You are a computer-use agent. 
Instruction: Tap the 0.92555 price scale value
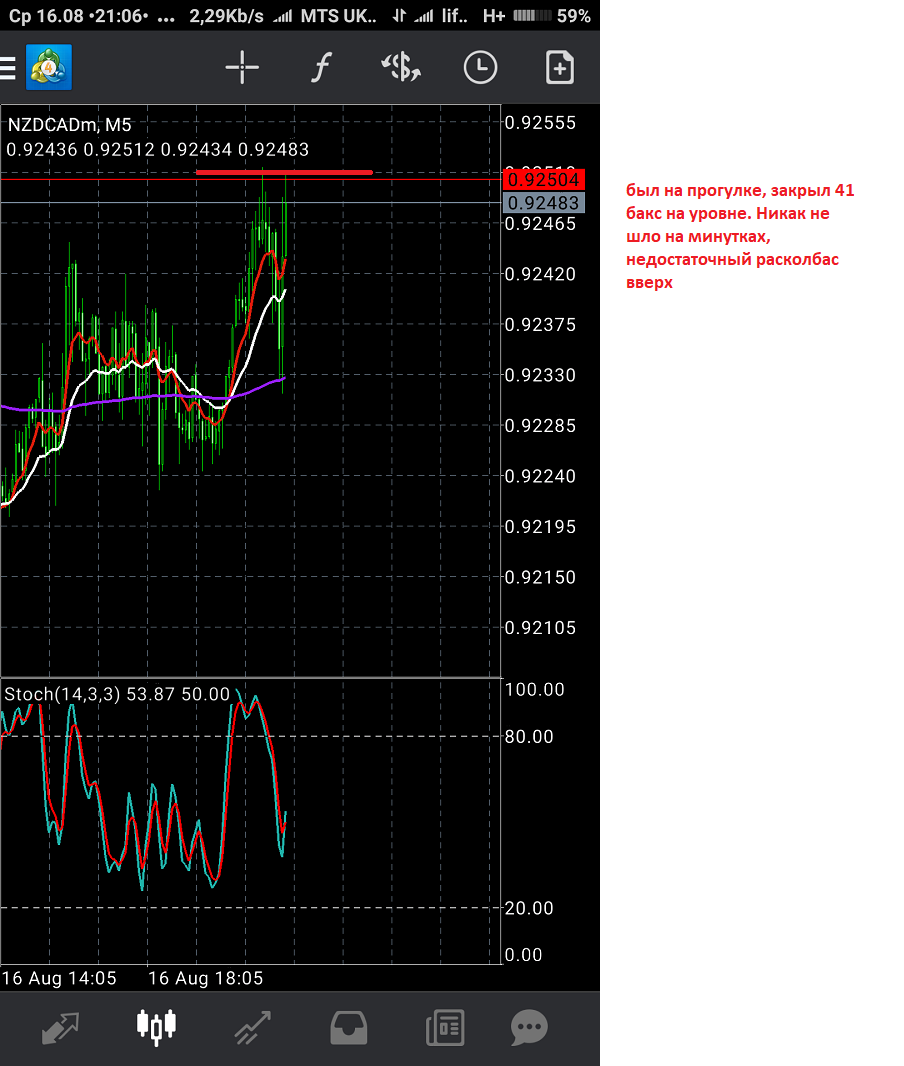click(x=540, y=123)
